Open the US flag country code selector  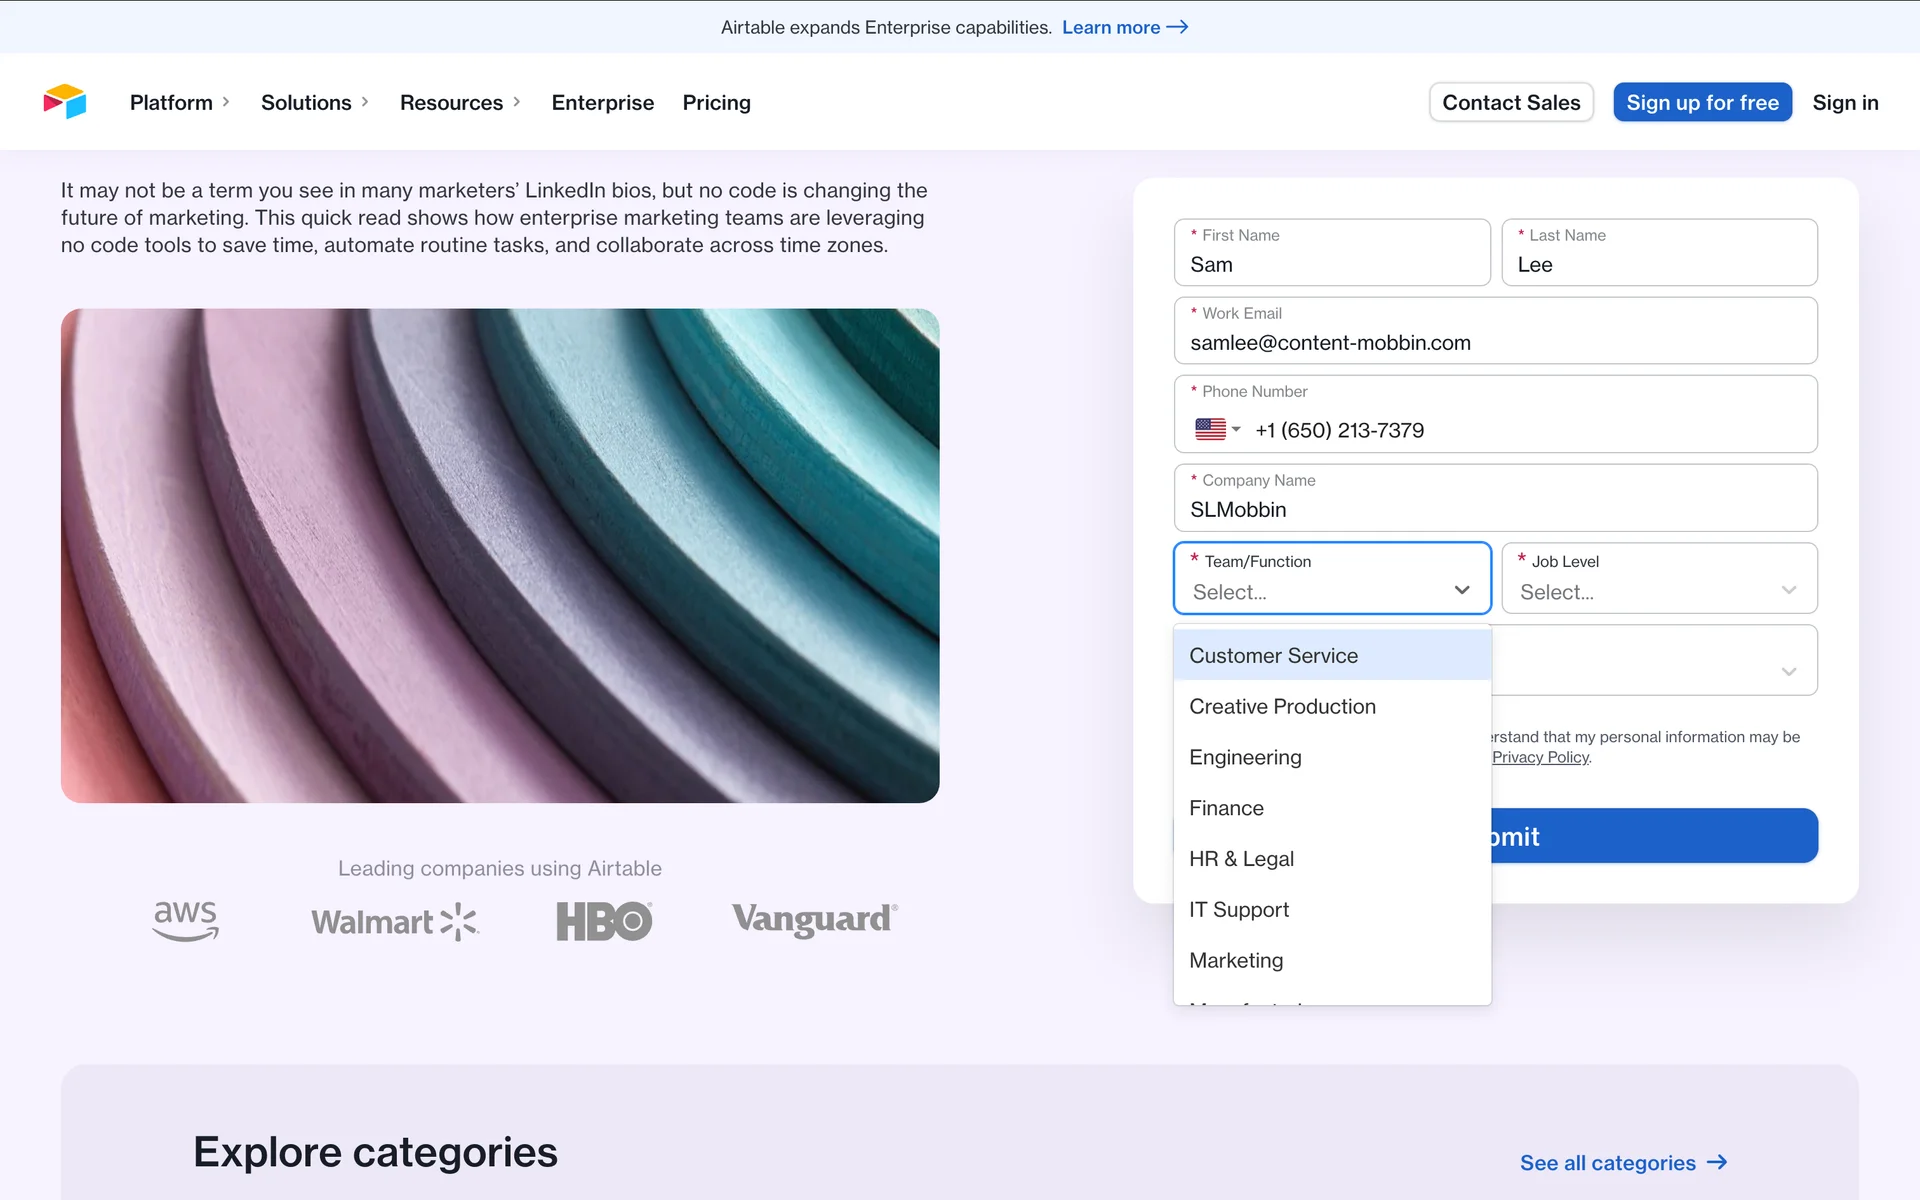coord(1217,430)
